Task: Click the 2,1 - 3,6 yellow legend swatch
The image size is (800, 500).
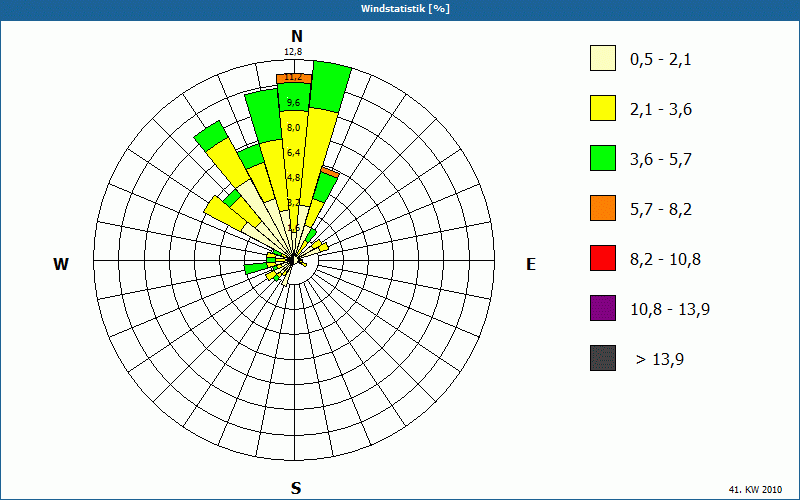Action: point(603,108)
